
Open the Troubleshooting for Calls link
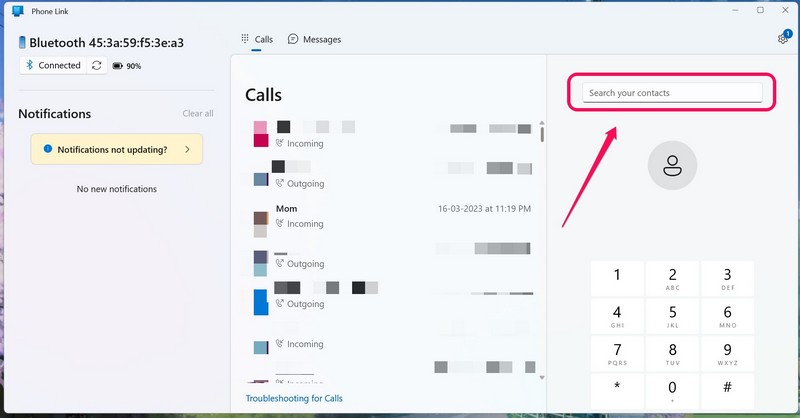[x=294, y=398]
